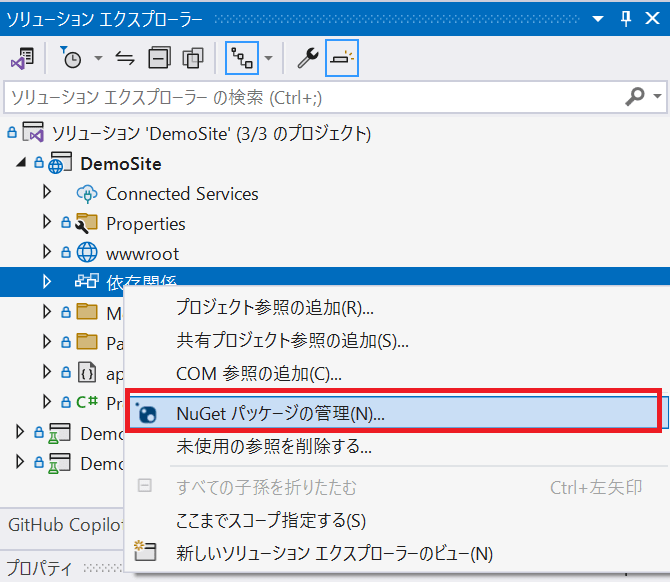Select the solution 'DemoSite' root node

tap(211, 134)
